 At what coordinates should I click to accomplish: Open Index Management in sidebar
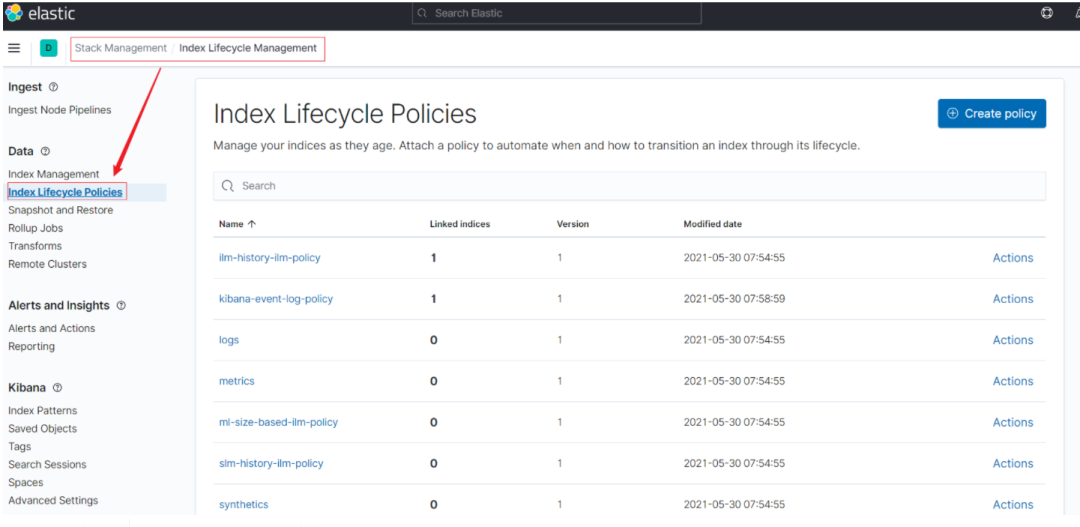click(54, 174)
